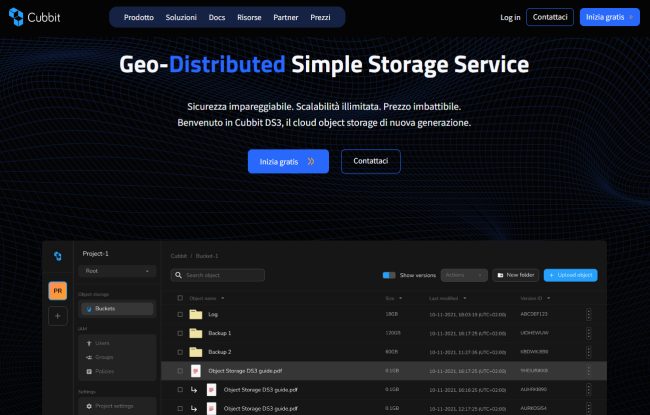Select Policies in the IAM sidebar
The height and width of the screenshot is (415, 650).
click(104, 371)
